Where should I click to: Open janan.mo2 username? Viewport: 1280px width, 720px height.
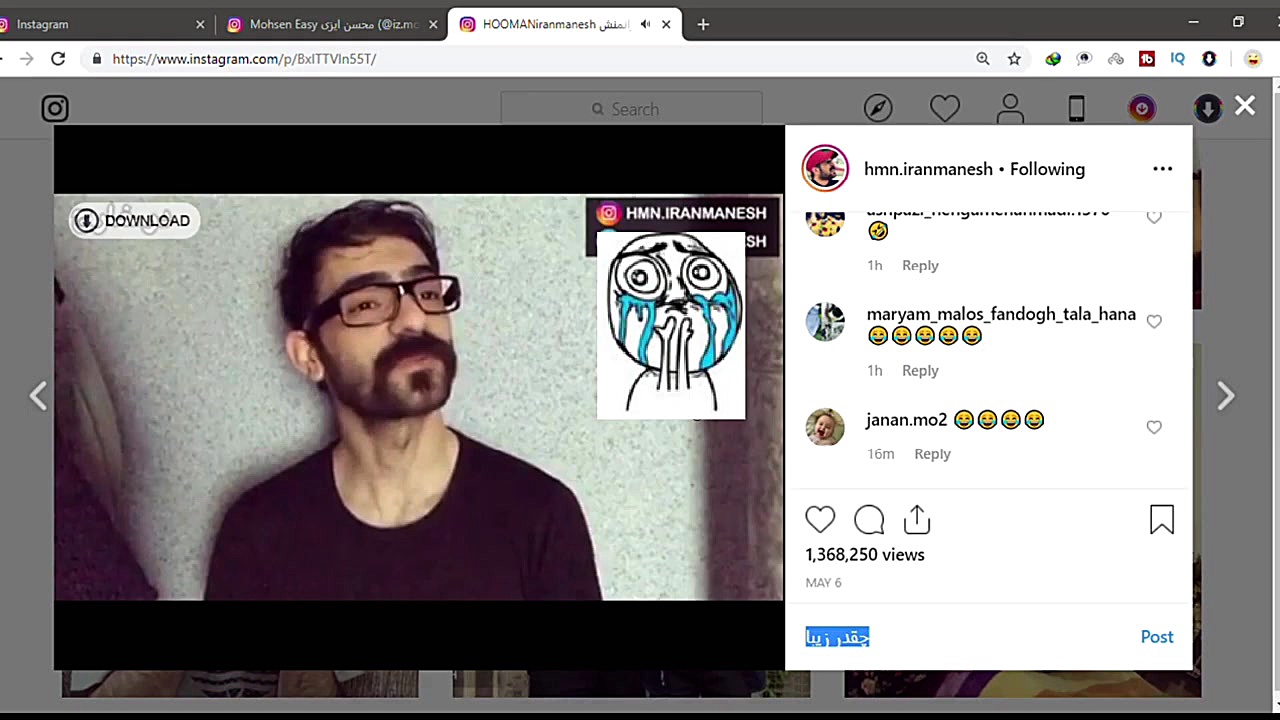tap(906, 420)
